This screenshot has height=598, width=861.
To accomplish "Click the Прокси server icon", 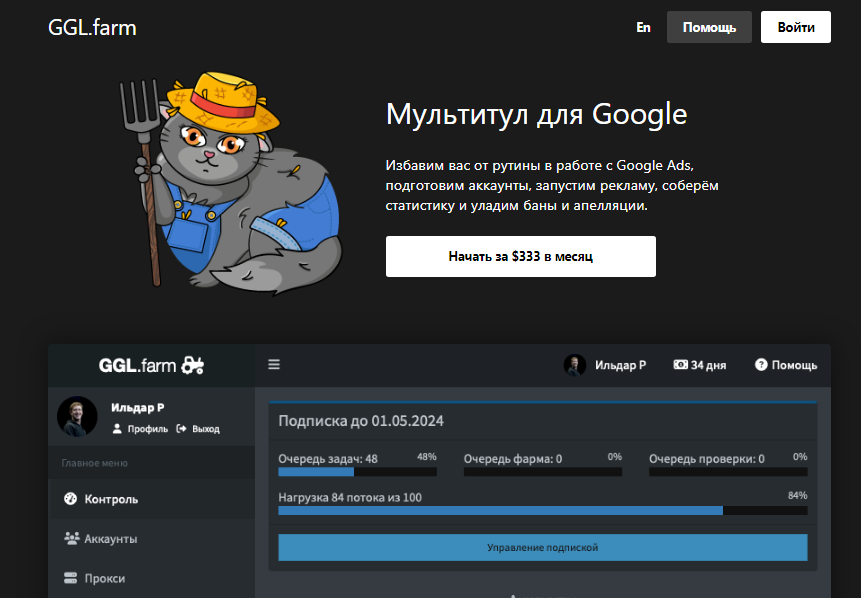I will coord(70,578).
